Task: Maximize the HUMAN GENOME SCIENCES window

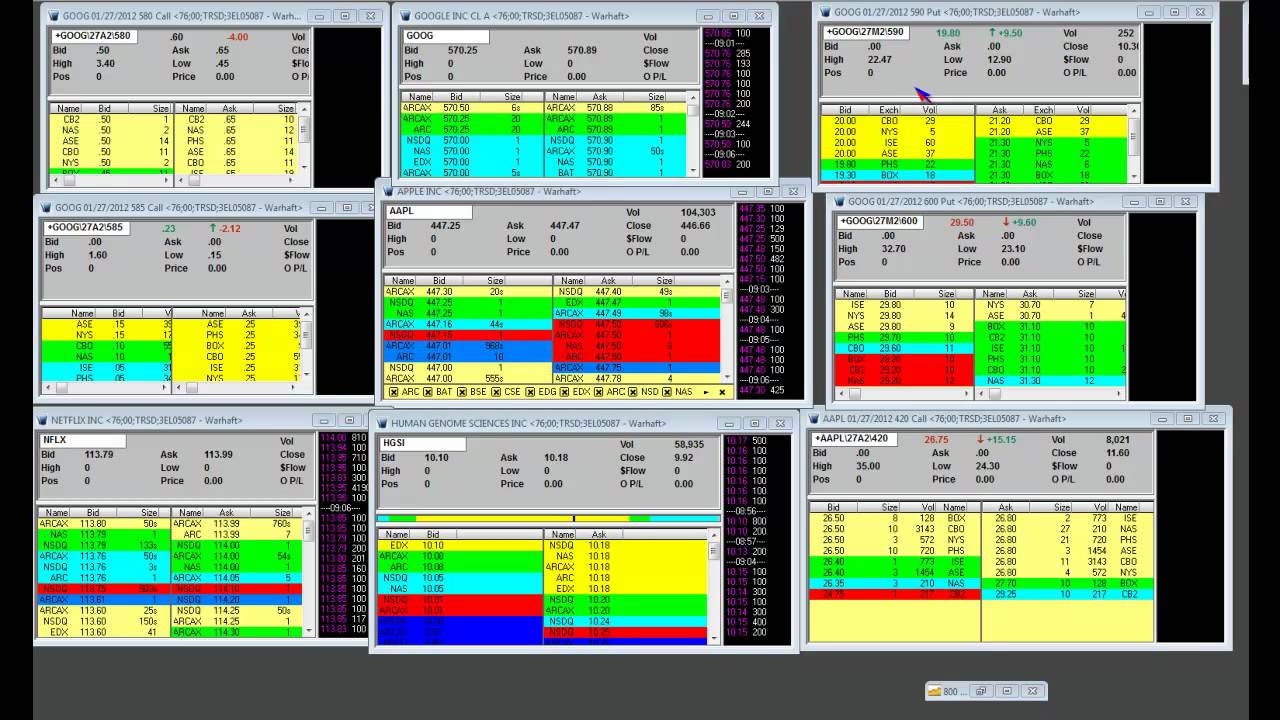Action: click(754, 424)
